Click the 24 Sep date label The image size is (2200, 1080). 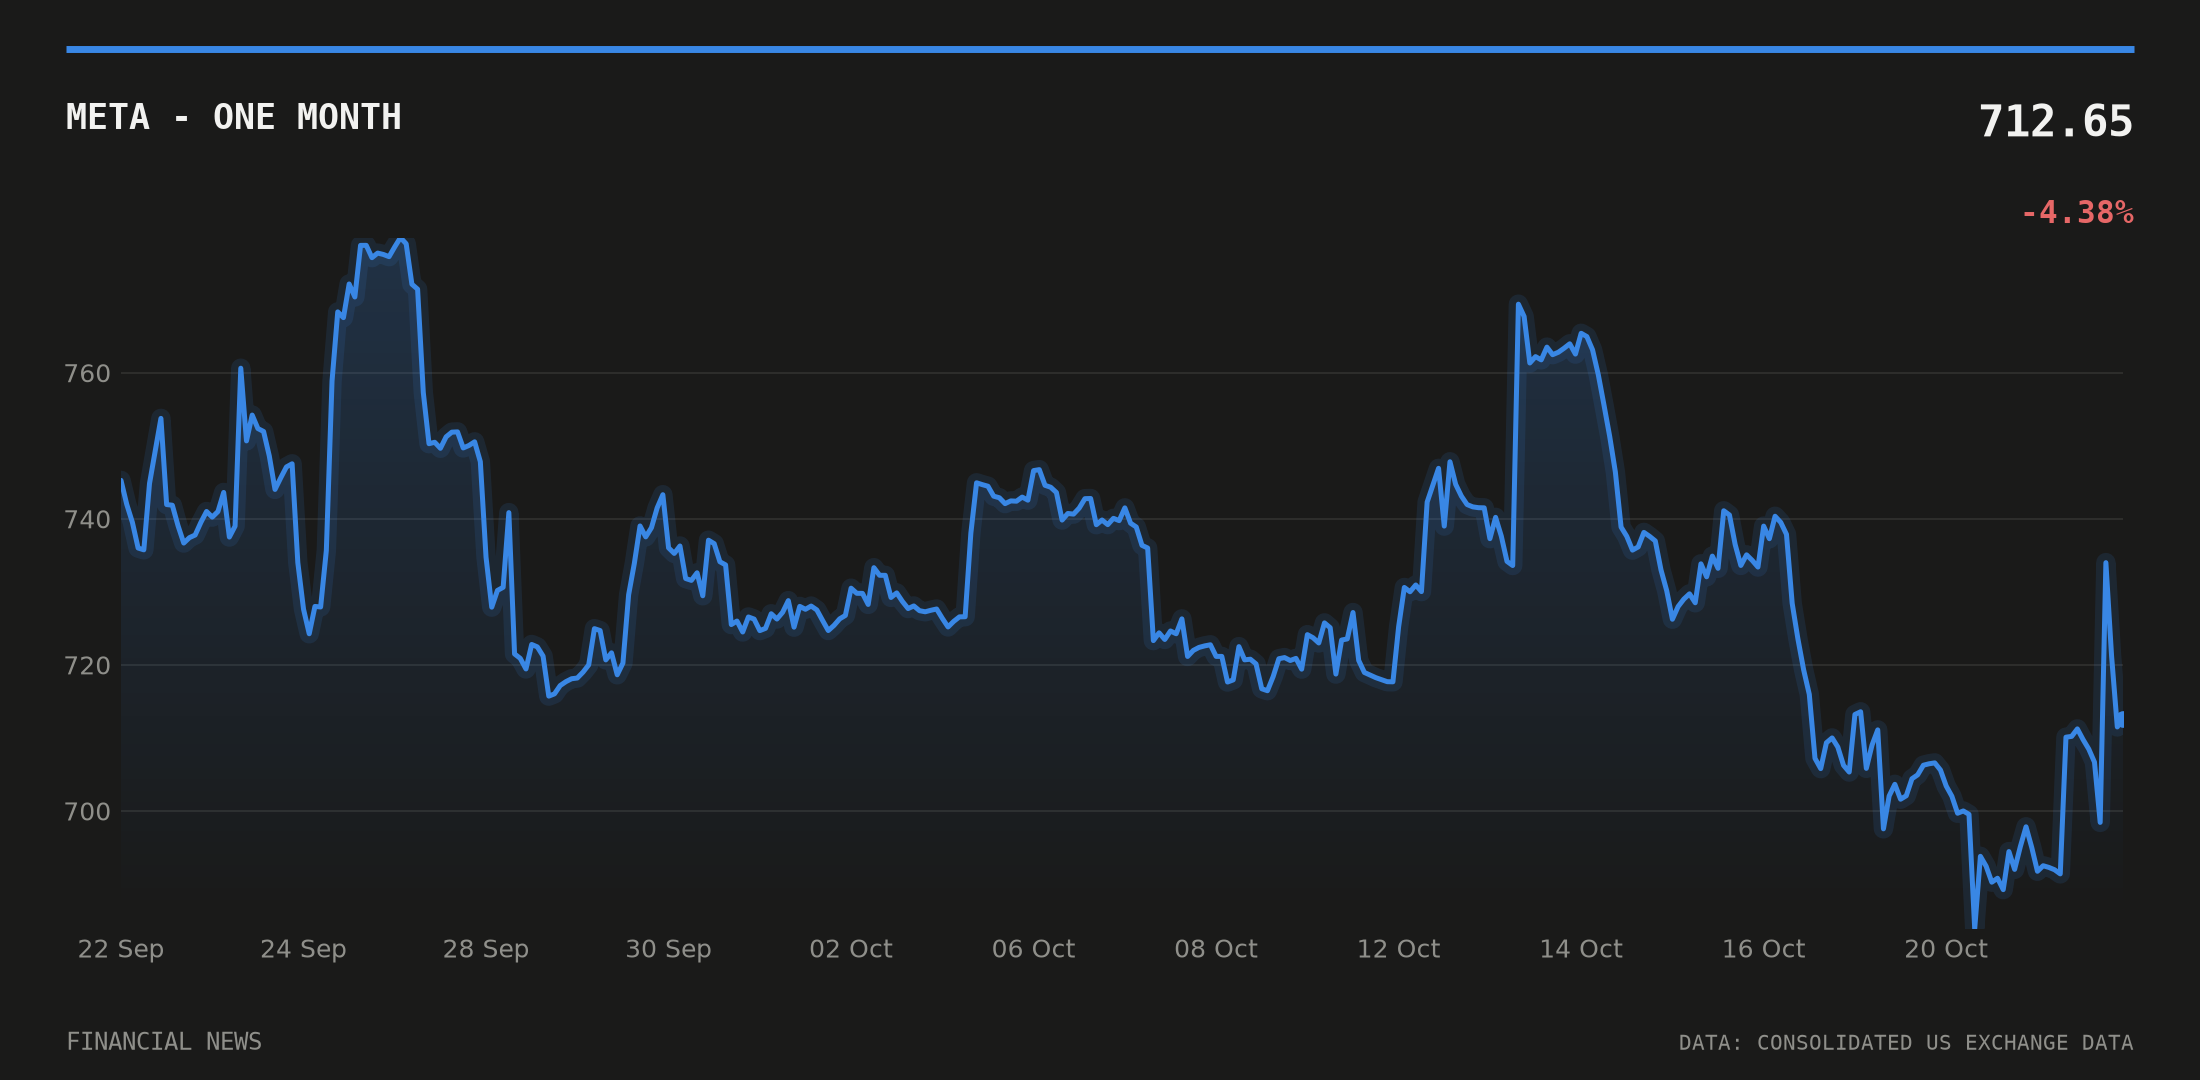point(303,949)
